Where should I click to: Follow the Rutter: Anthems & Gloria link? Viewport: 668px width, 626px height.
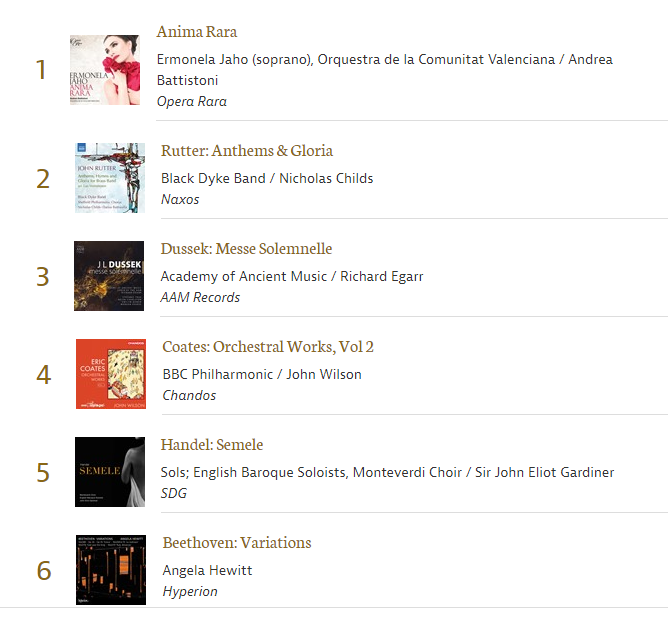pos(247,151)
